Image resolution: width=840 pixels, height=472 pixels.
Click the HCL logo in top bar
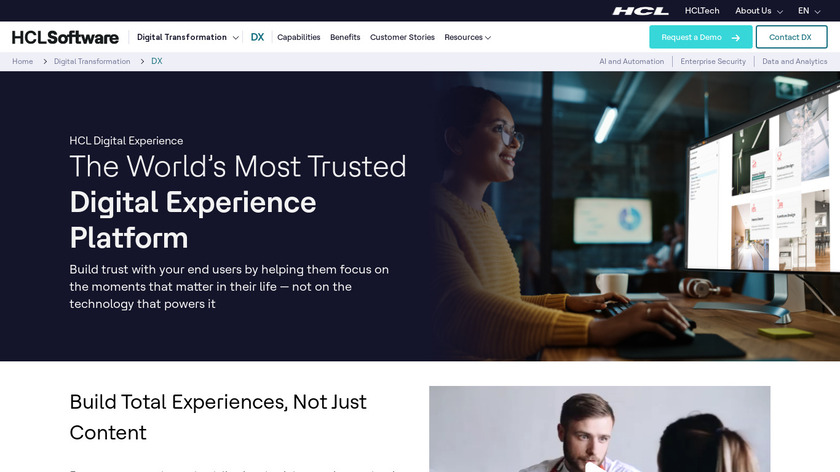640,11
